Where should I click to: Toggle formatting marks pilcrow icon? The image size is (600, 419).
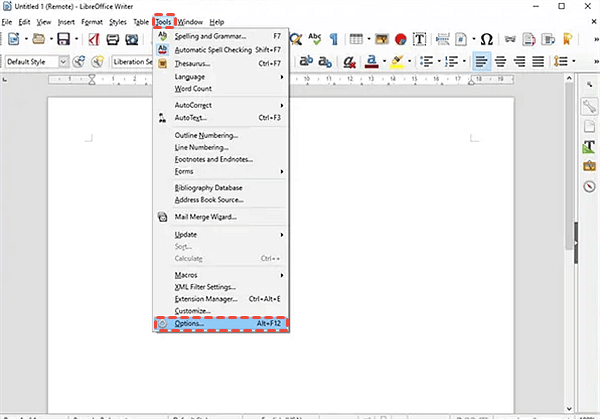(x=334, y=39)
